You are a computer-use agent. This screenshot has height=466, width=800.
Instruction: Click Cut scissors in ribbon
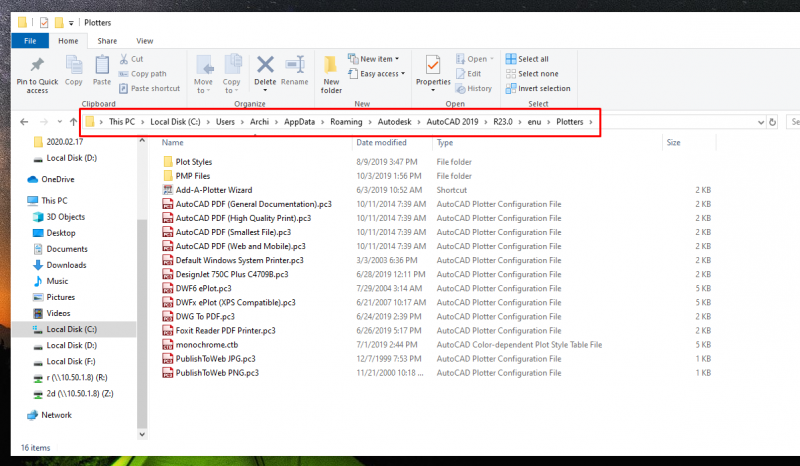132,59
